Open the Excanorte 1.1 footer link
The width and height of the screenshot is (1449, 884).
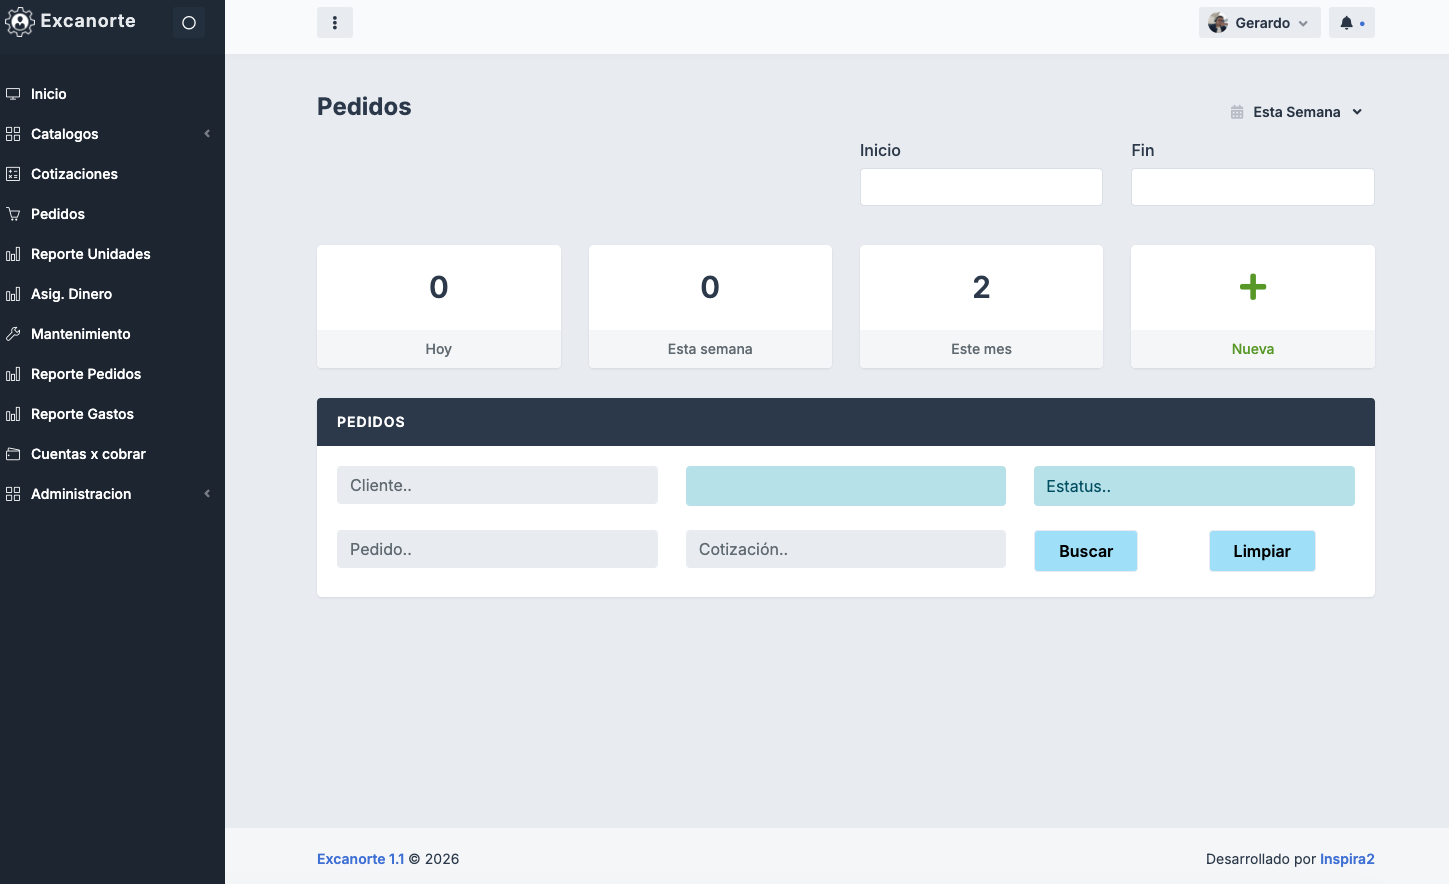pos(361,859)
